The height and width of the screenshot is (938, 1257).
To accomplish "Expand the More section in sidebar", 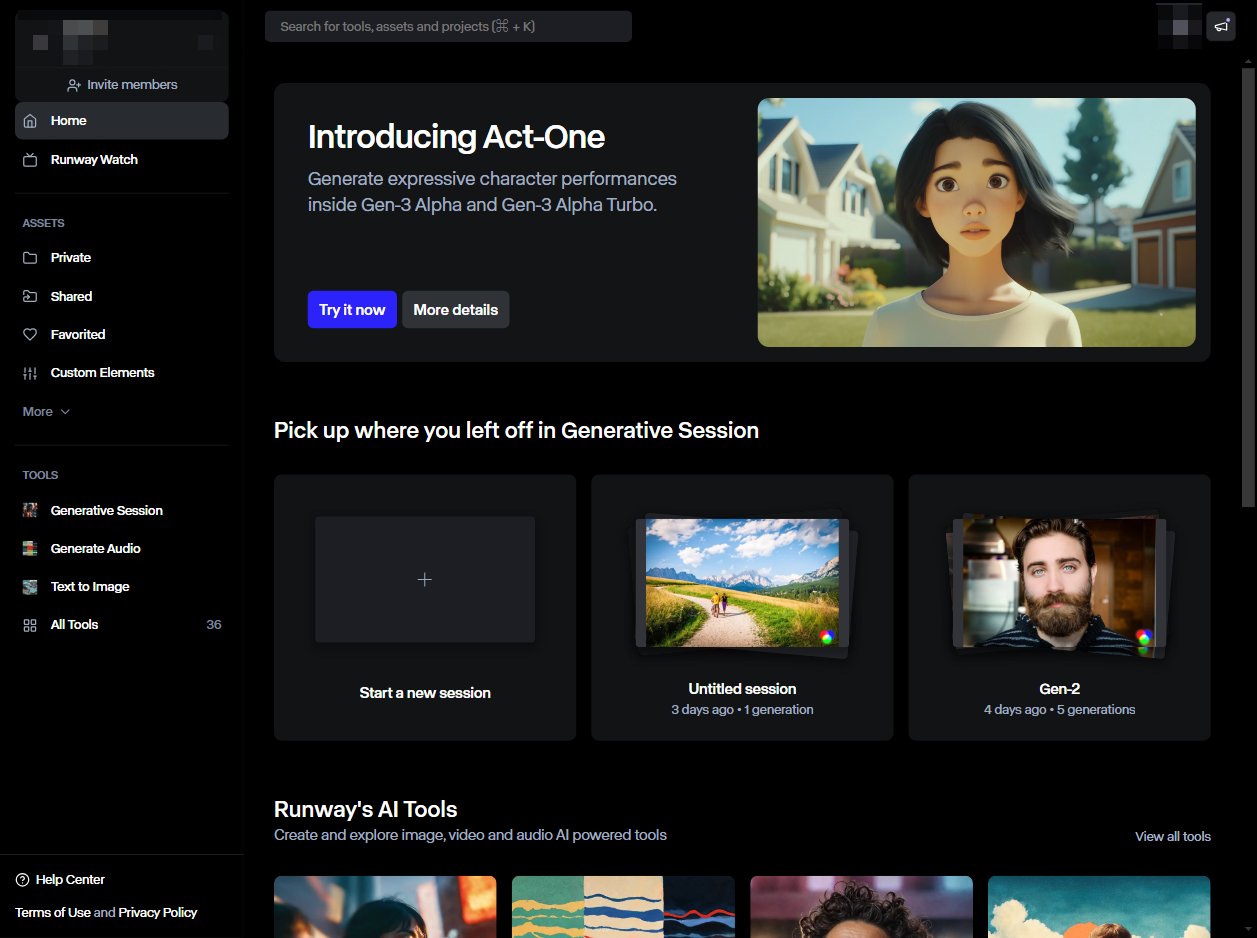I will [47, 412].
